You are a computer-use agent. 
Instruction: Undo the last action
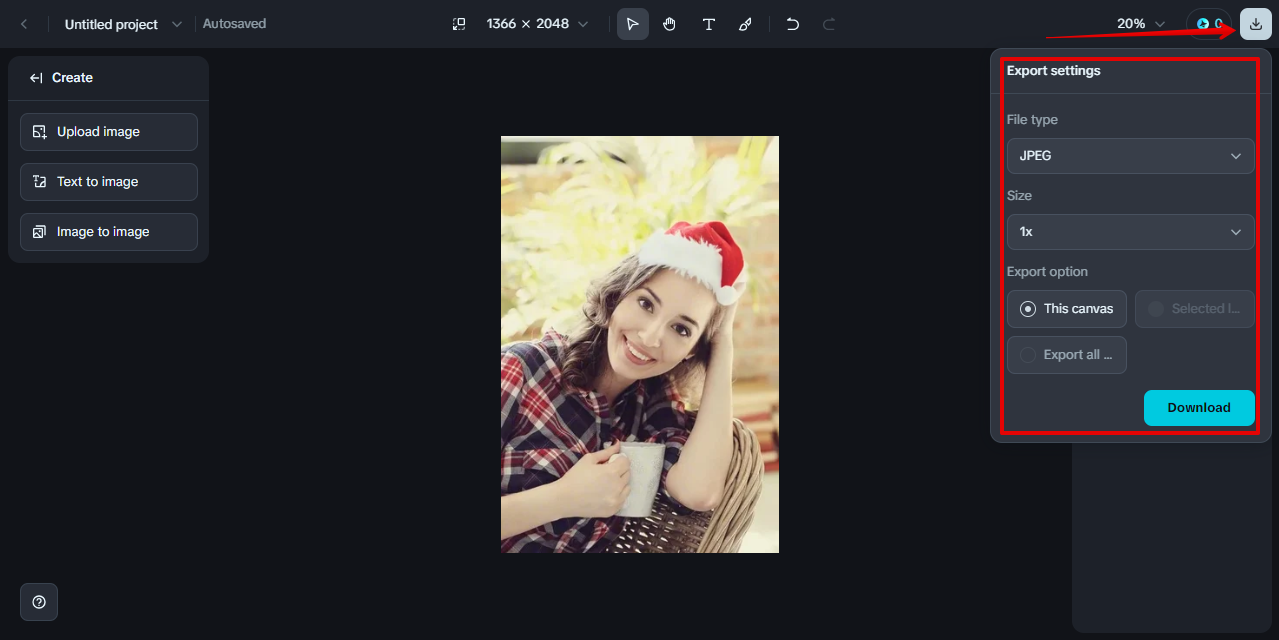click(793, 24)
